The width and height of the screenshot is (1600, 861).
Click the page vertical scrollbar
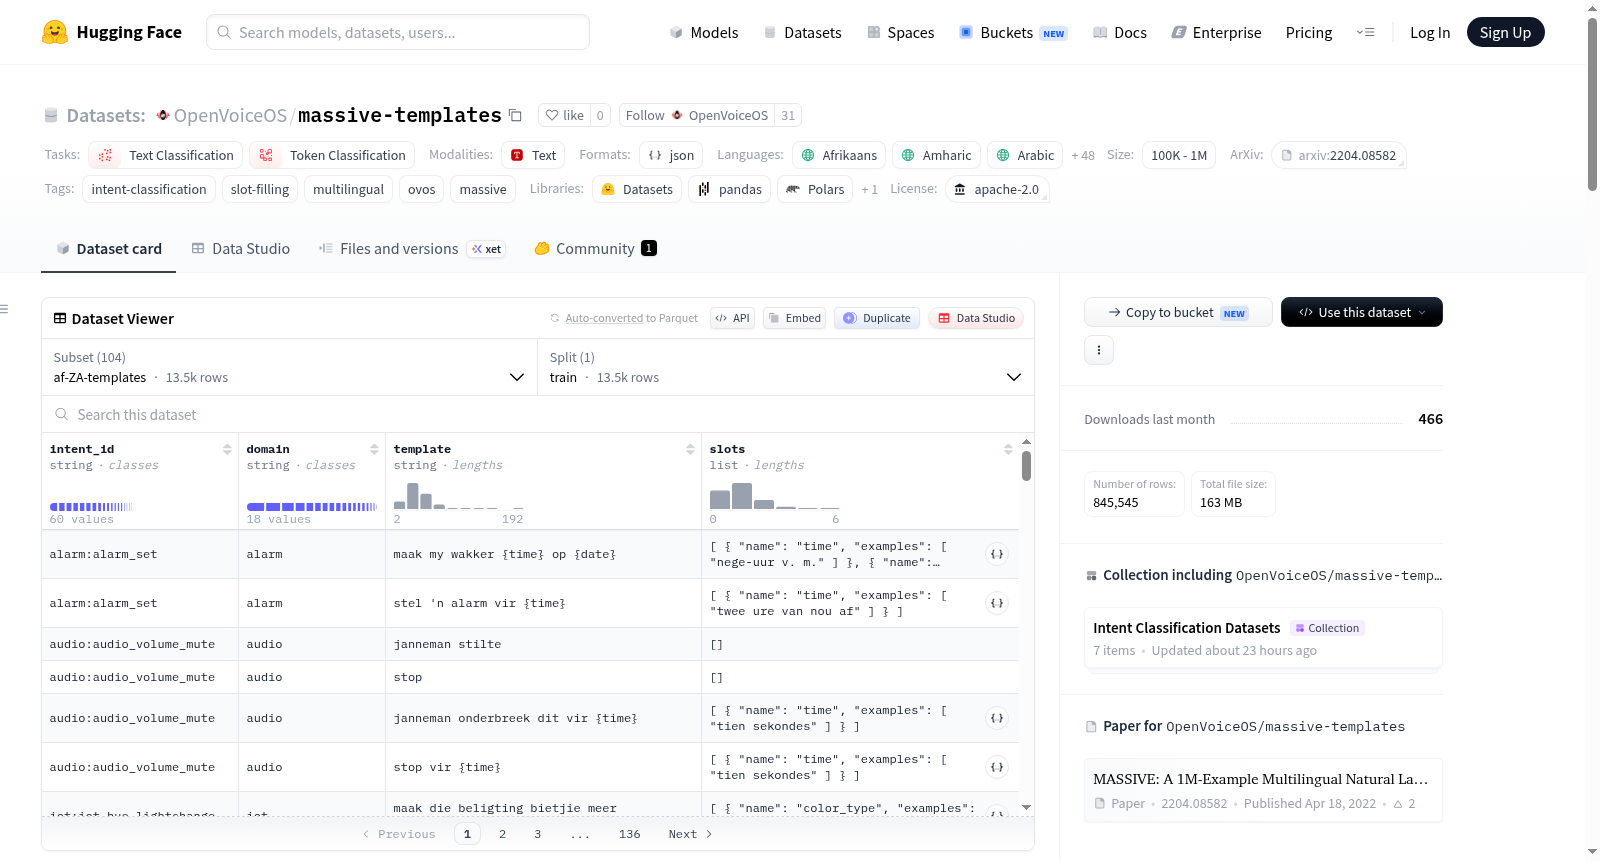(1592, 104)
